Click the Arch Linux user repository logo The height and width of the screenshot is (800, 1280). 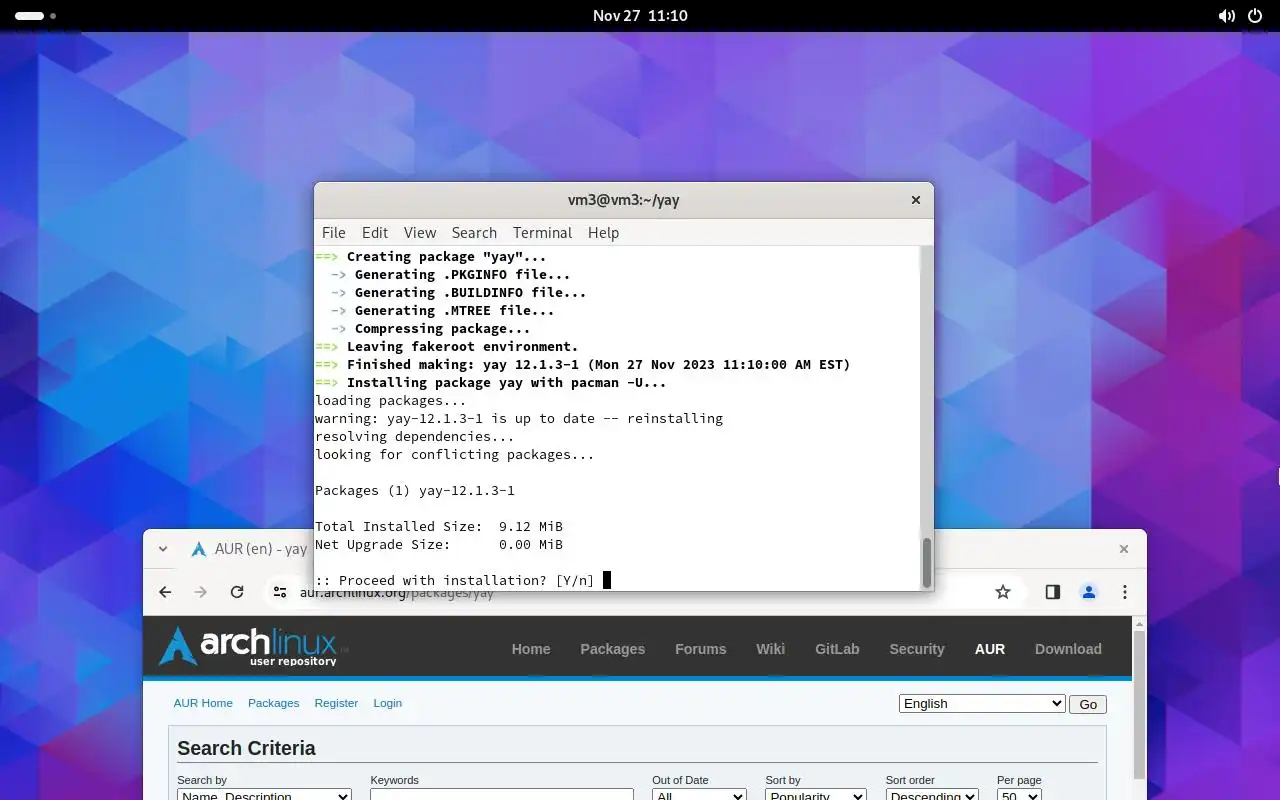(x=253, y=646)
